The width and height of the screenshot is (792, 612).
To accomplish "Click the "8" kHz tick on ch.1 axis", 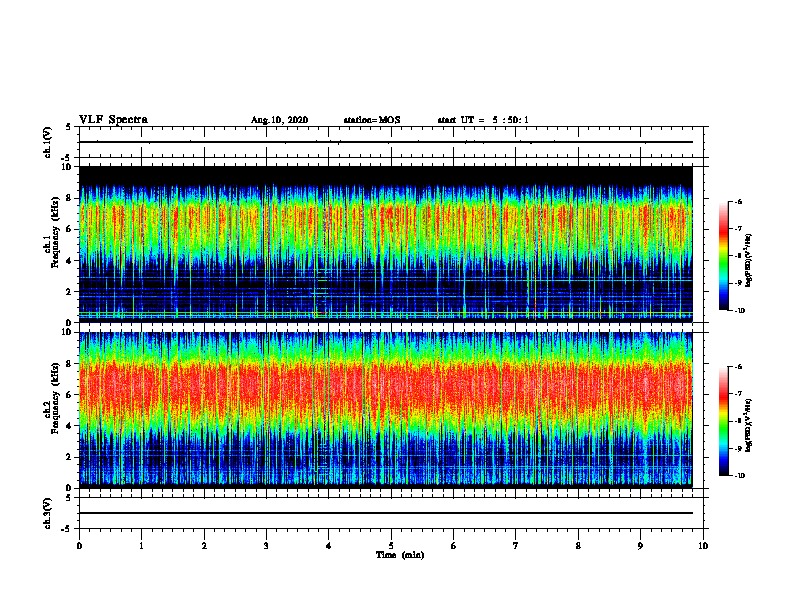I will [x=69, y=198].
